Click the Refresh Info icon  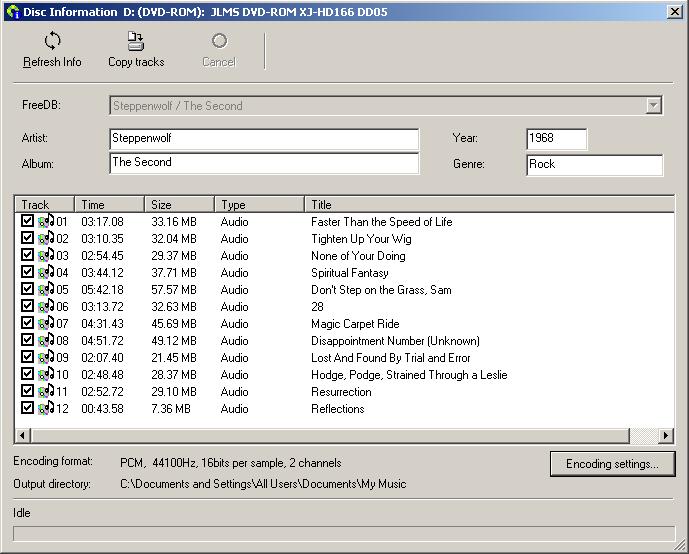(x=52, y=41)
